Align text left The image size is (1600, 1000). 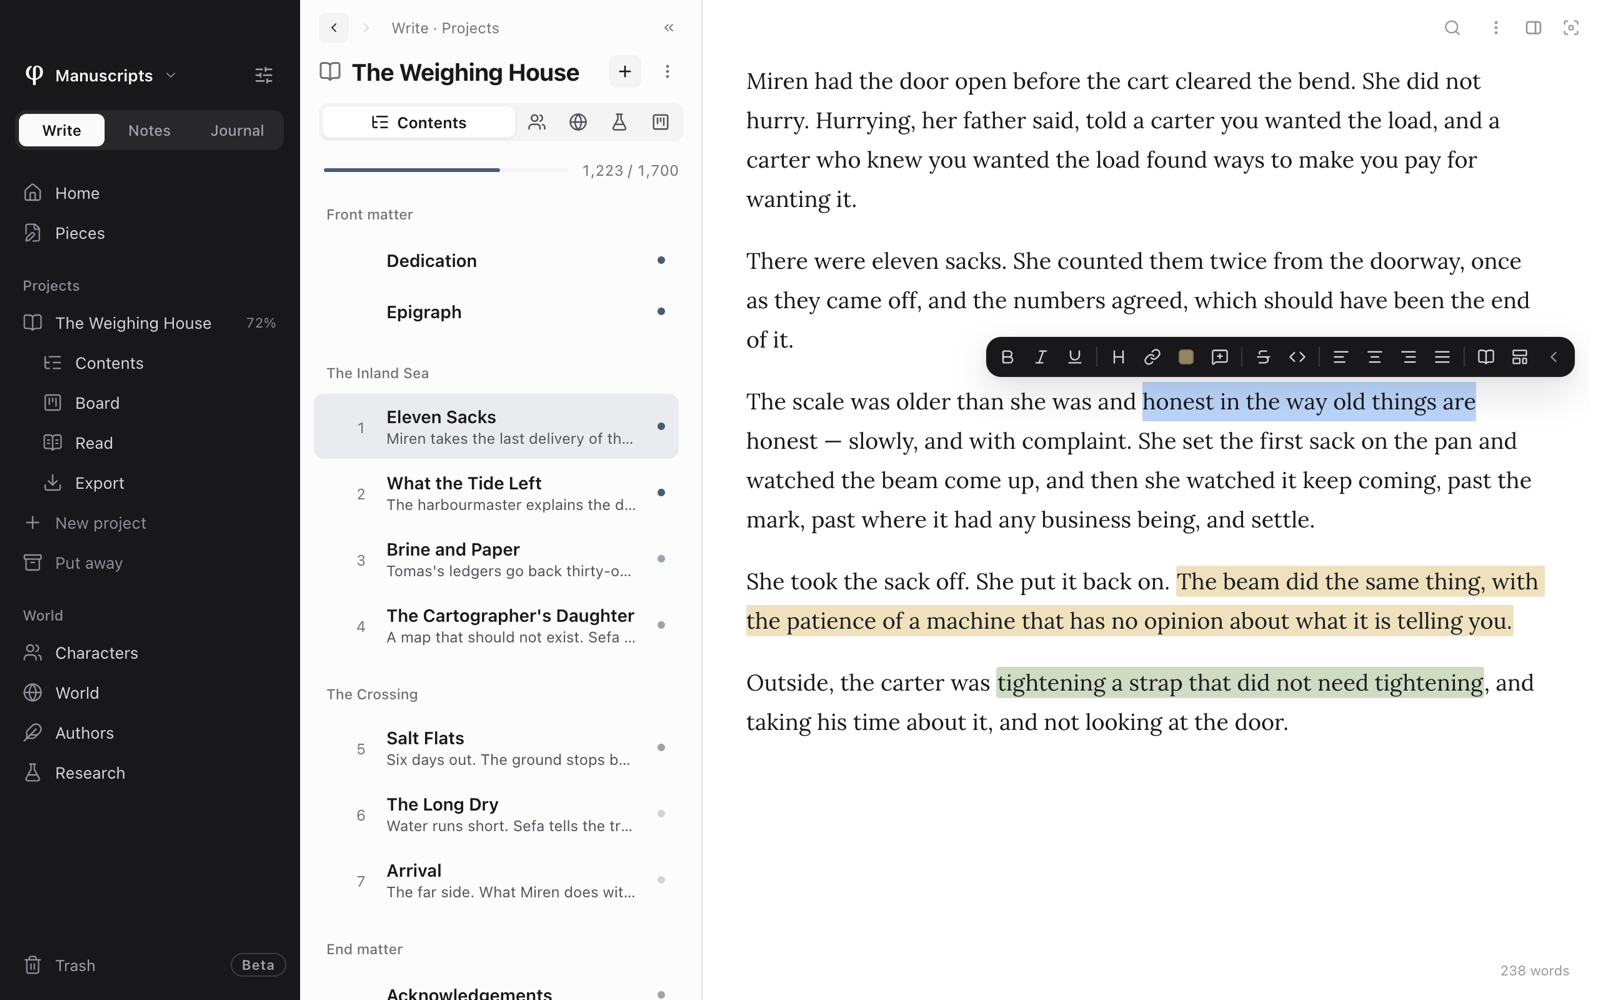pos(1341,357)
